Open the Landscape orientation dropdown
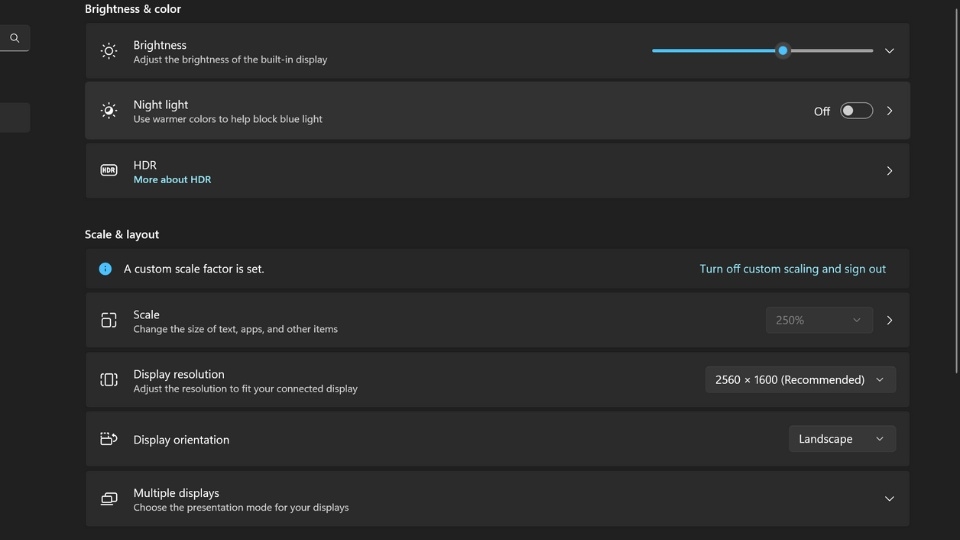Screen dimensions: 960x540 [x=841, y=439]
